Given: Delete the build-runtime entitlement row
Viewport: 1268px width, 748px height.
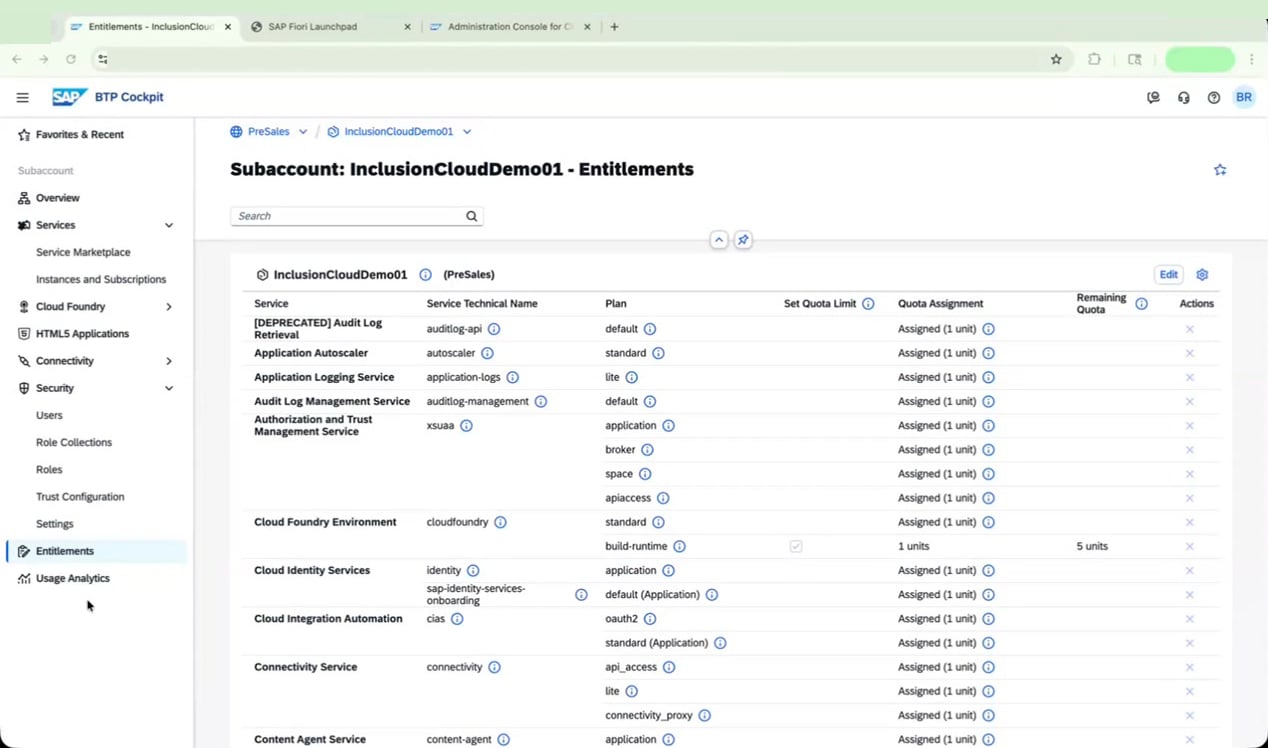Looking at the screenshot, I should 1190,546.
